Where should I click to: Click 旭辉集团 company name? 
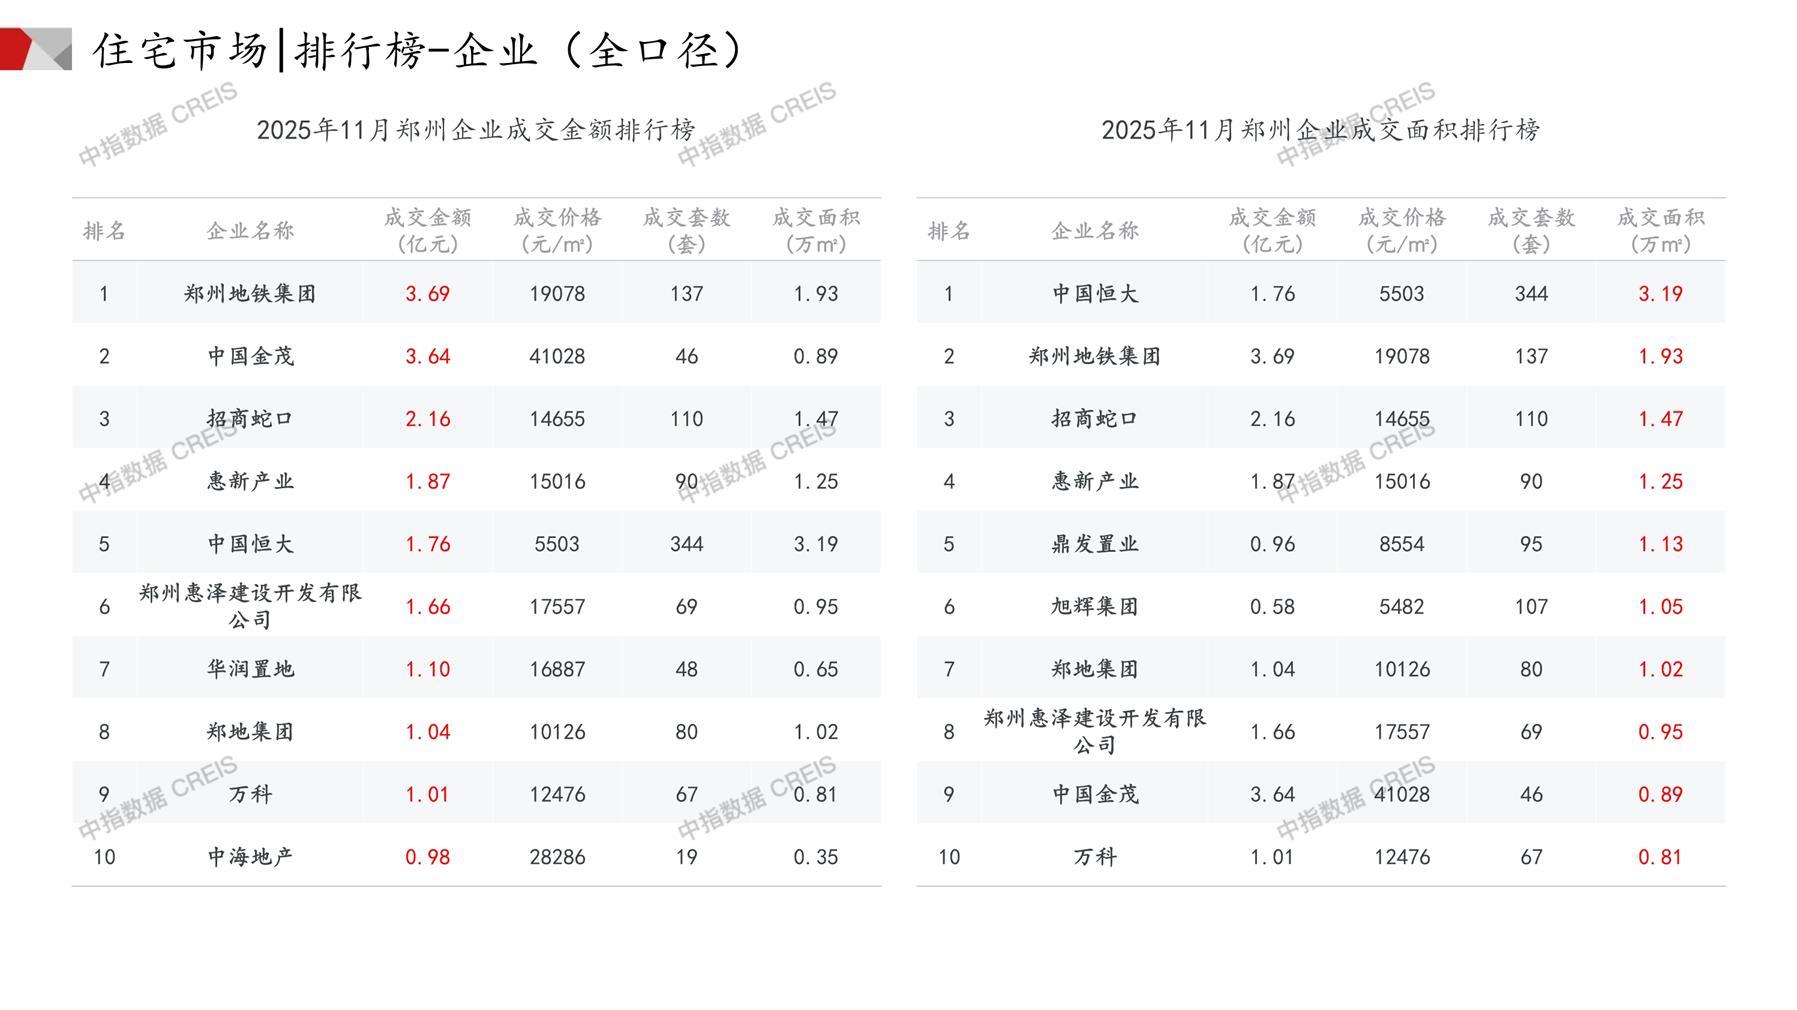click(x=1095, y=607)
